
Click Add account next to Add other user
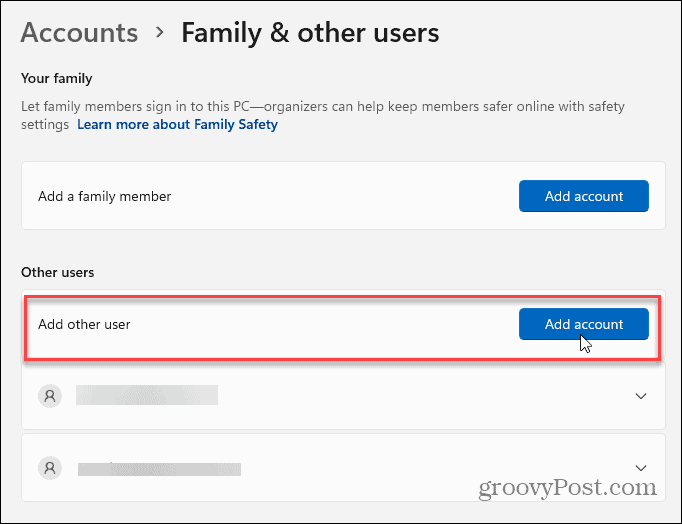pos(583,324)
